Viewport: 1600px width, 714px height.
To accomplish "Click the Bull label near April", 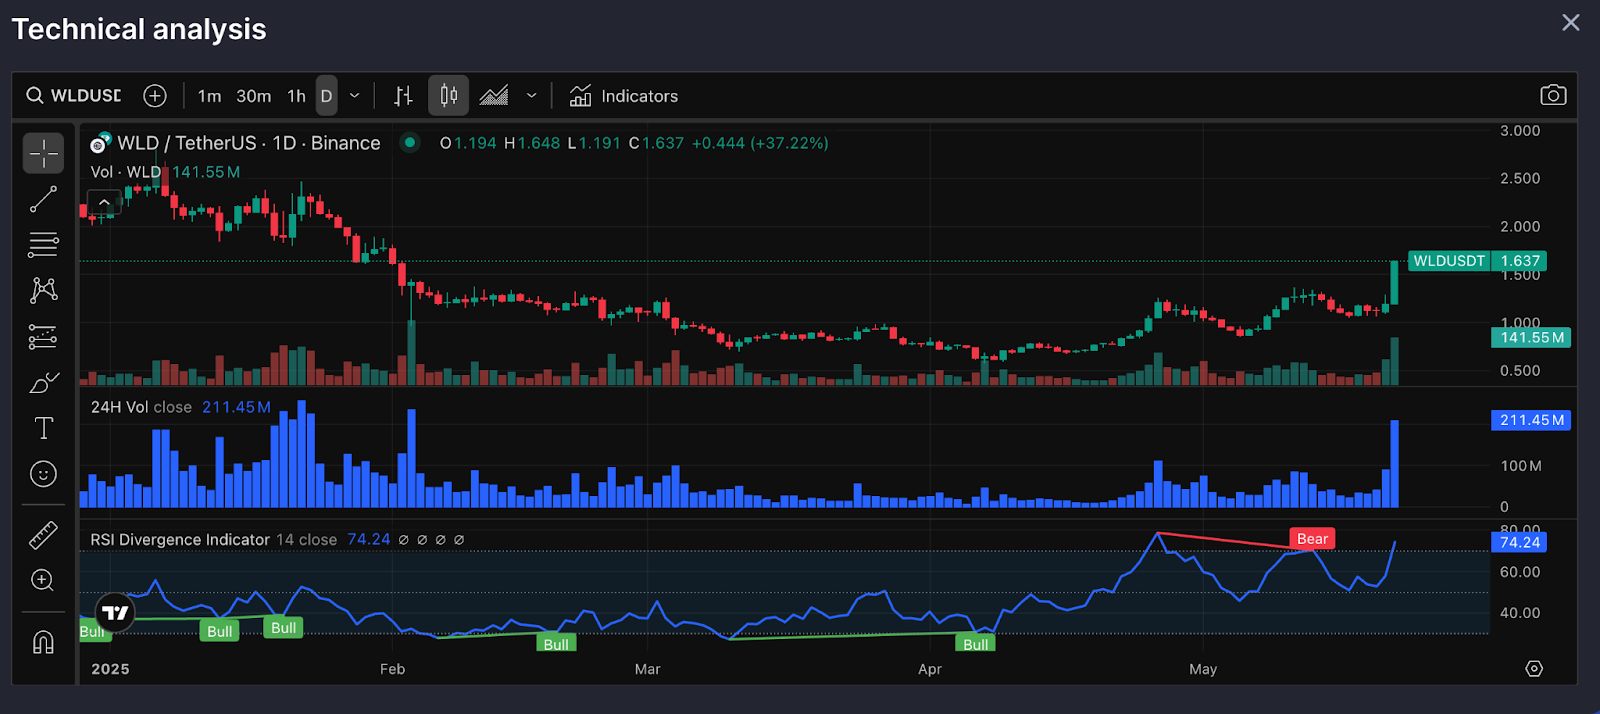I will [975, 644].
